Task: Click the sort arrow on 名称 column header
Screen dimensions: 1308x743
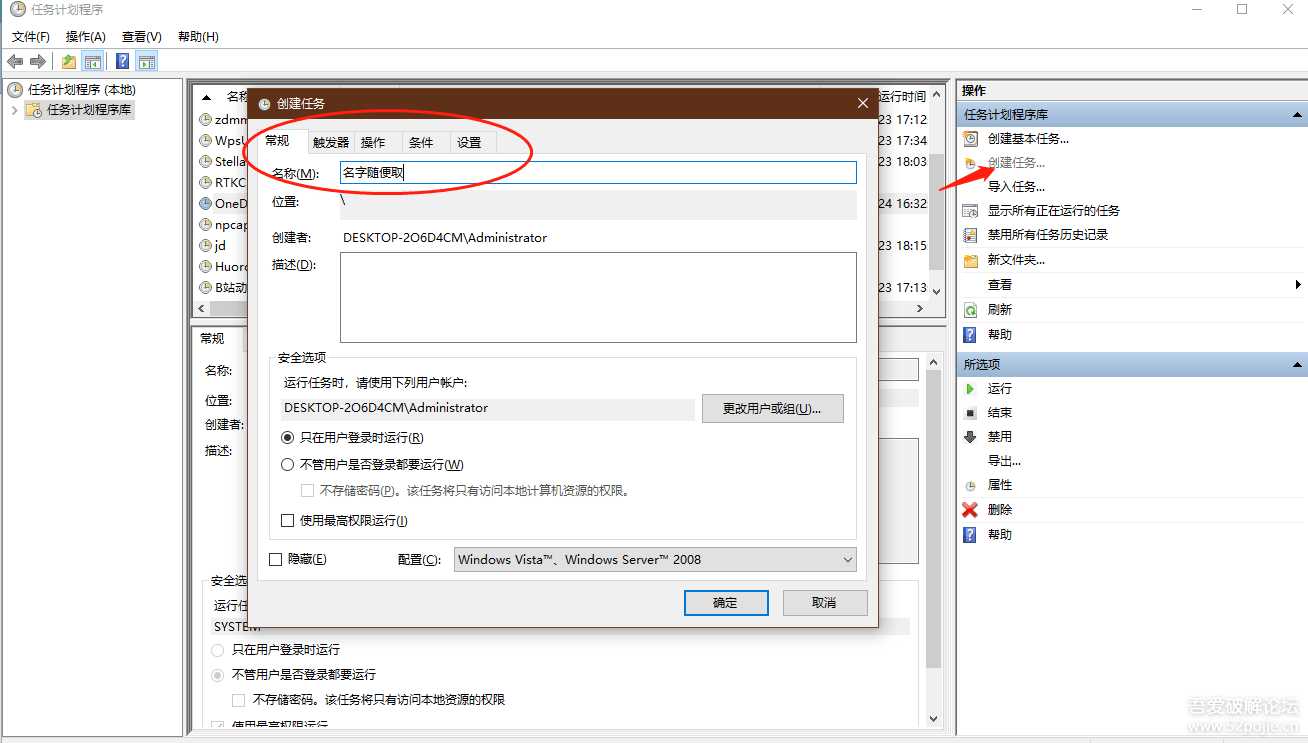Action: click(207, 97)
